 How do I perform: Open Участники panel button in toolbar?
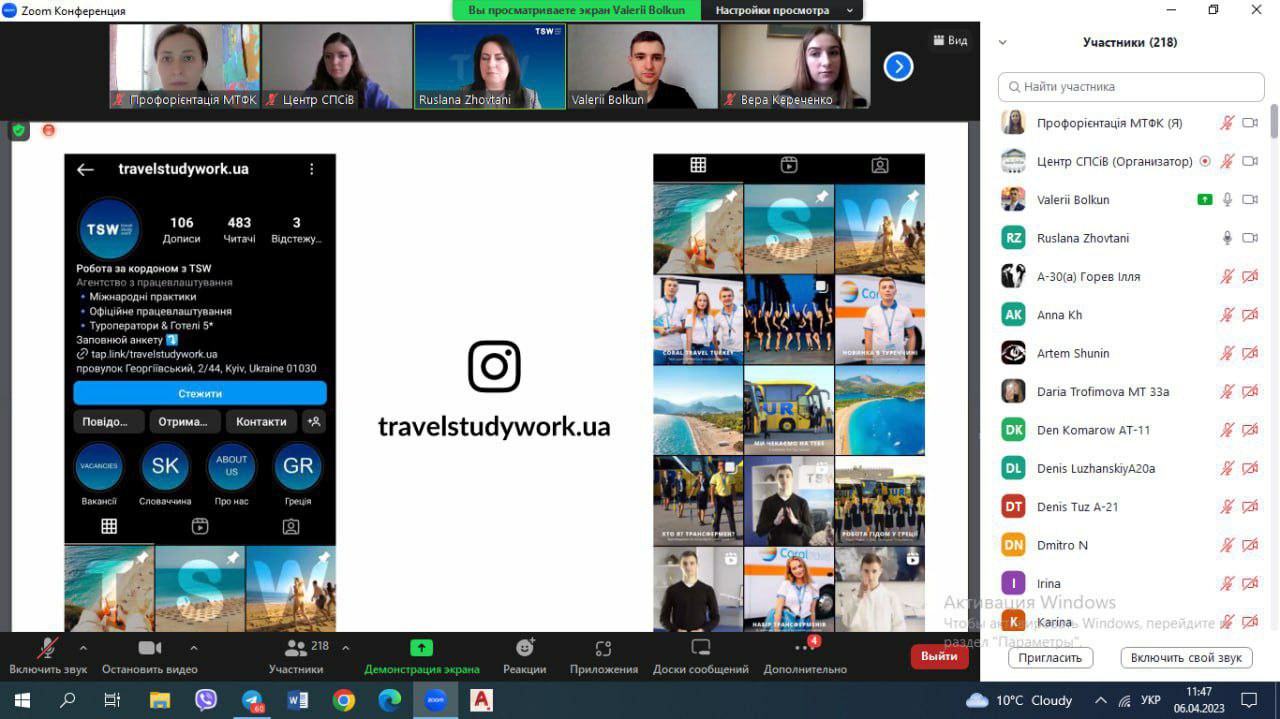pos(296,656)
